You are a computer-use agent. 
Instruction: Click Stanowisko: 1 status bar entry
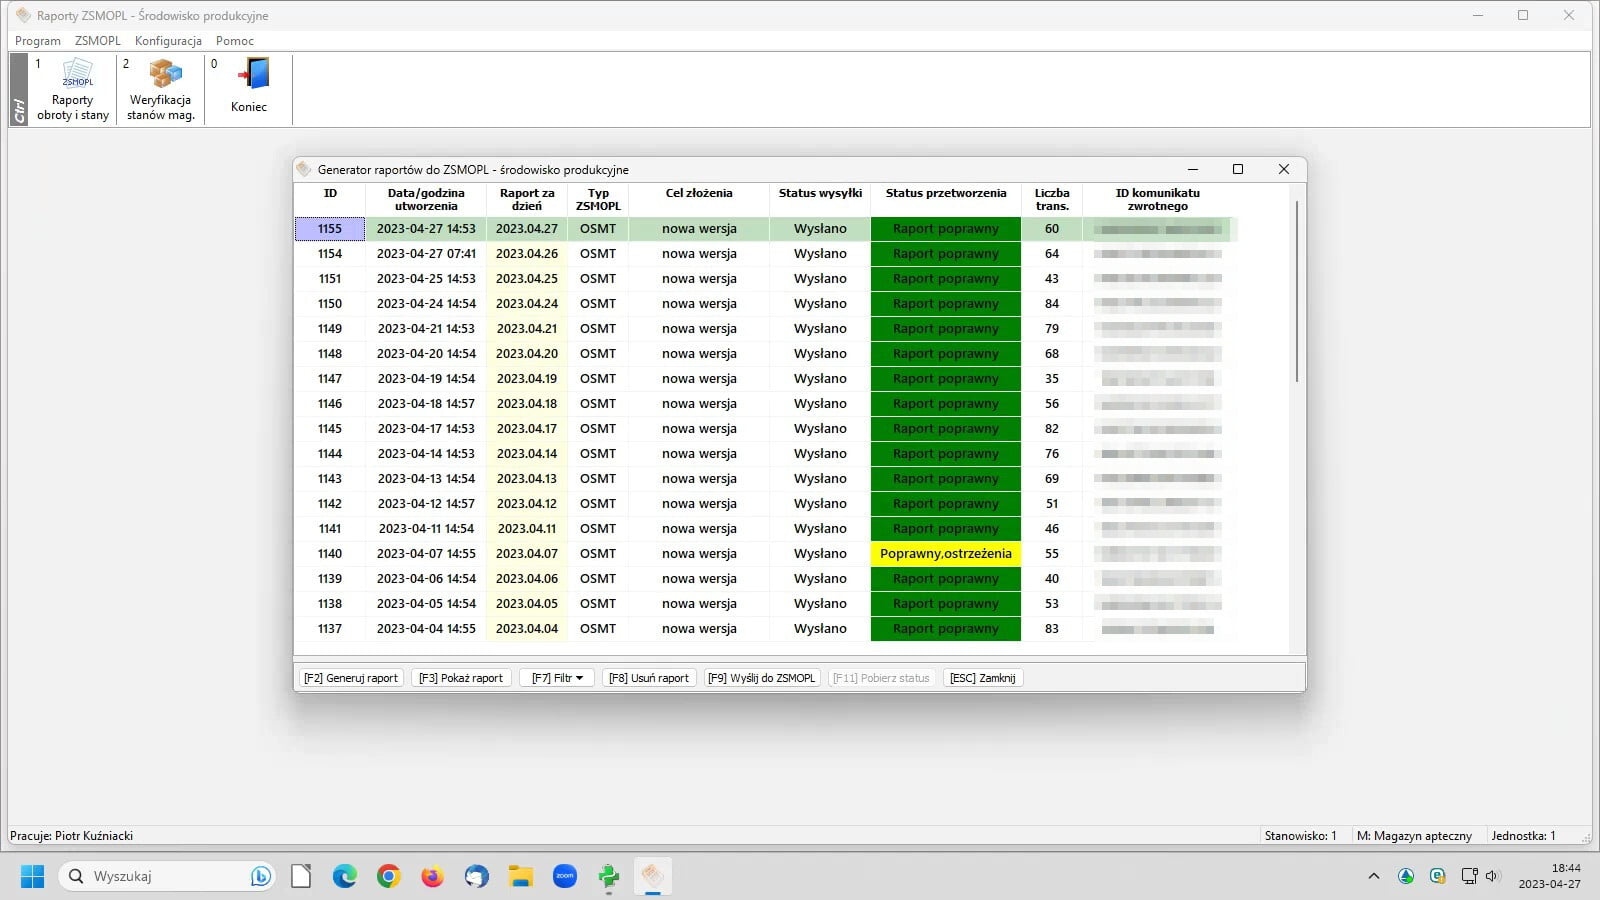coord(1300,836)
